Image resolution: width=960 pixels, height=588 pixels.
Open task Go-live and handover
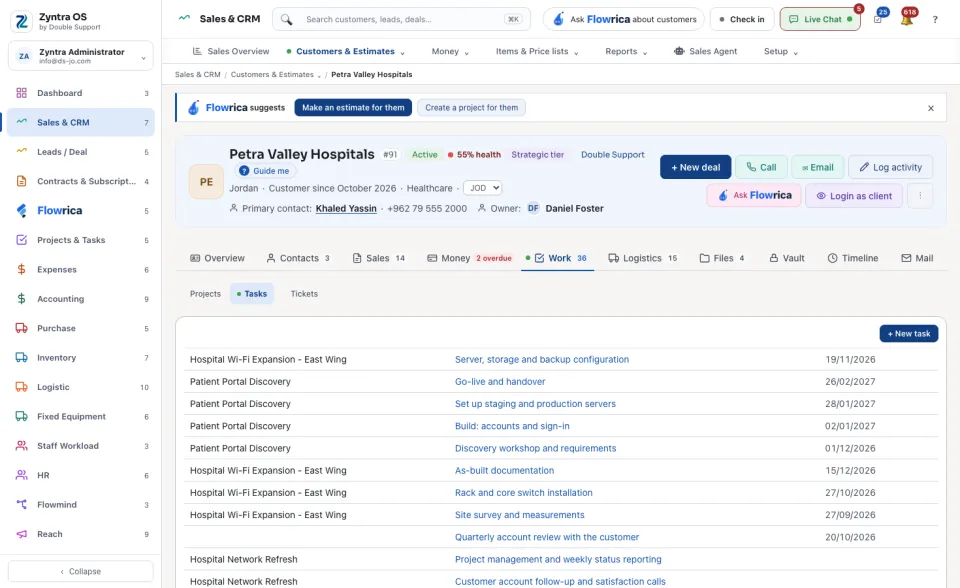pos(500,382)
